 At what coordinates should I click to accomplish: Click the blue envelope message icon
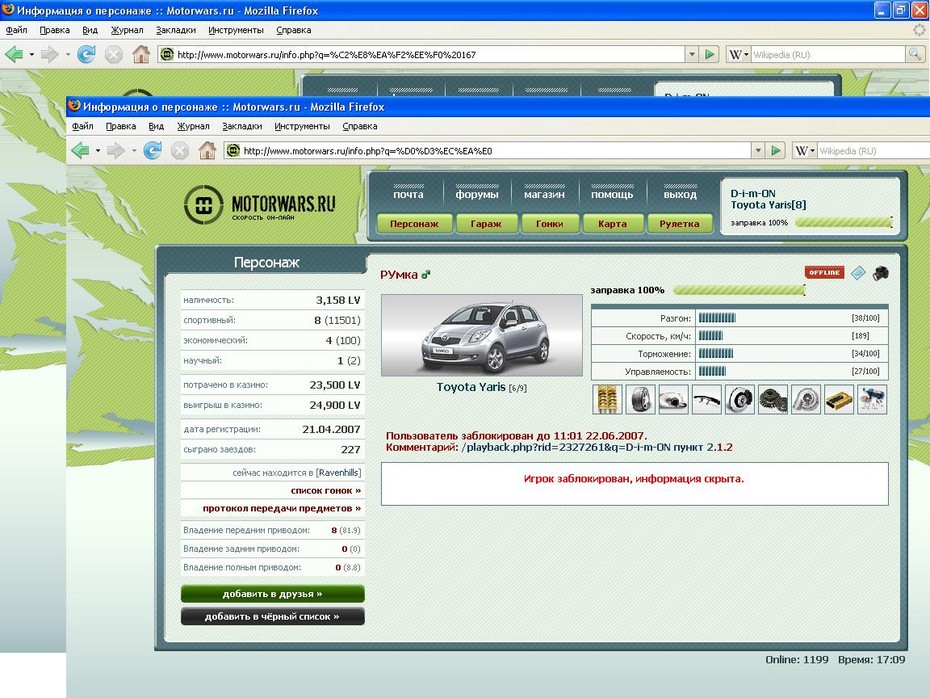[858, 273]
